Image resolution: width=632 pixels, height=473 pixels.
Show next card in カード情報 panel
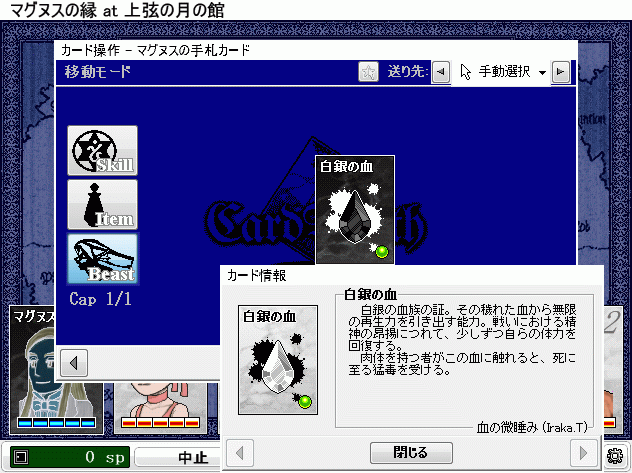(x=583, y=453)
